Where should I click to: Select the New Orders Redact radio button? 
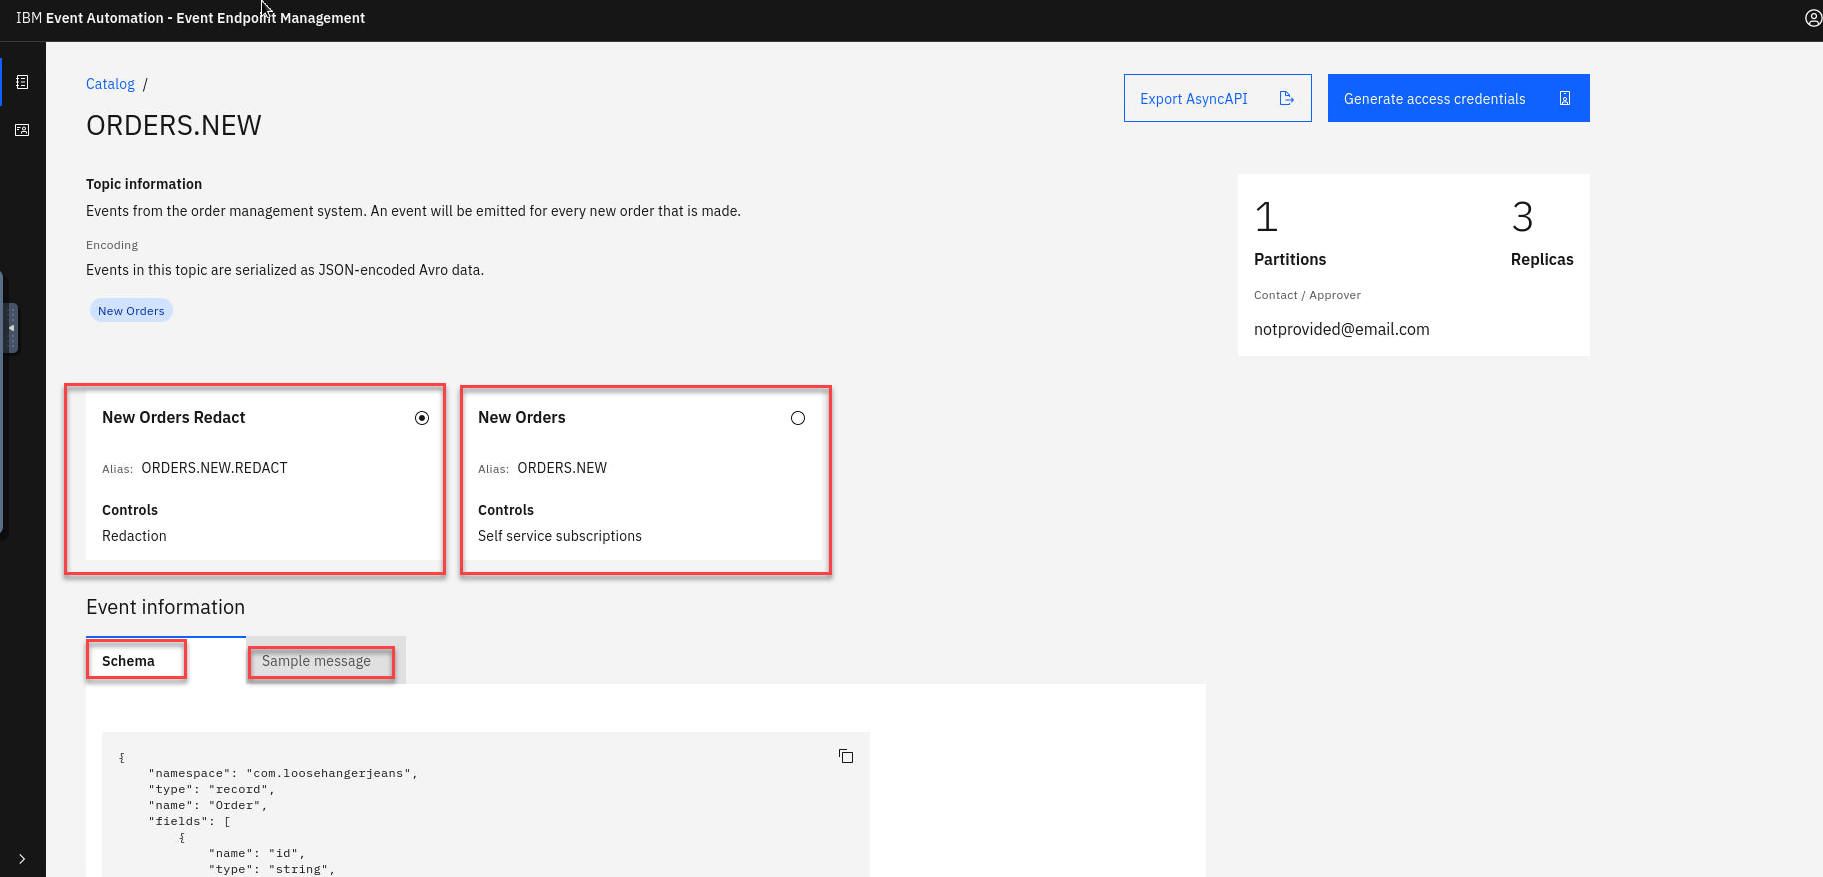422,418
